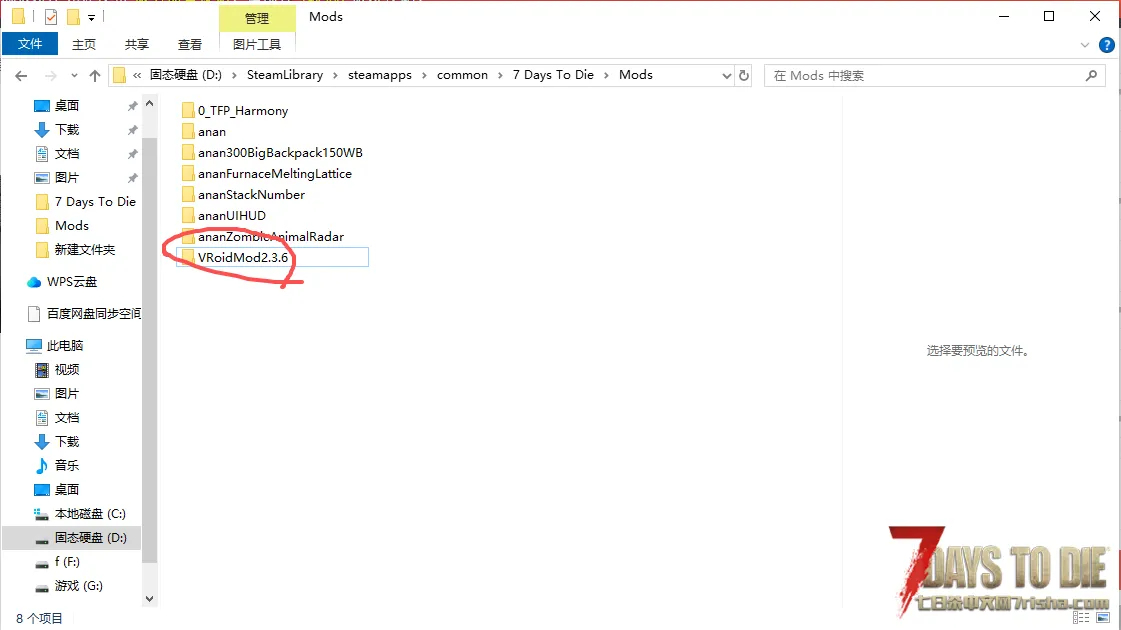The image size is (1121, 630).
Task: Click steamapps in the breadcrumb path
Action: coord(379,75)
